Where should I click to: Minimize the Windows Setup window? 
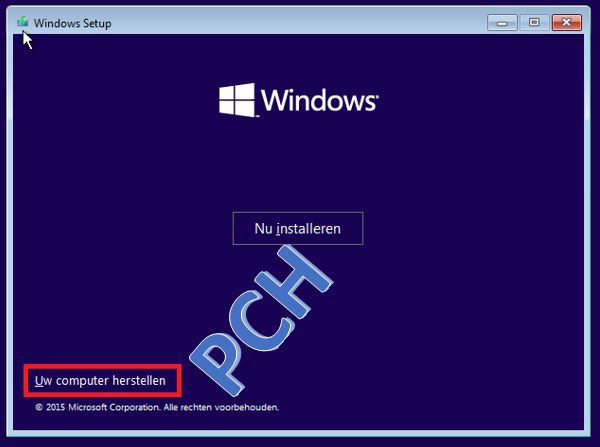(502, 23)
